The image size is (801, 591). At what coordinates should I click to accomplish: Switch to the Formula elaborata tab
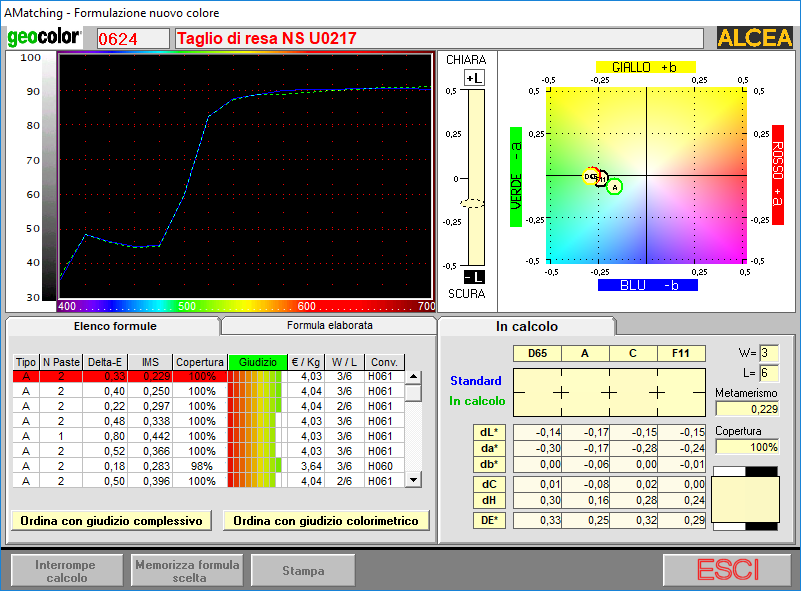[329, 325]
